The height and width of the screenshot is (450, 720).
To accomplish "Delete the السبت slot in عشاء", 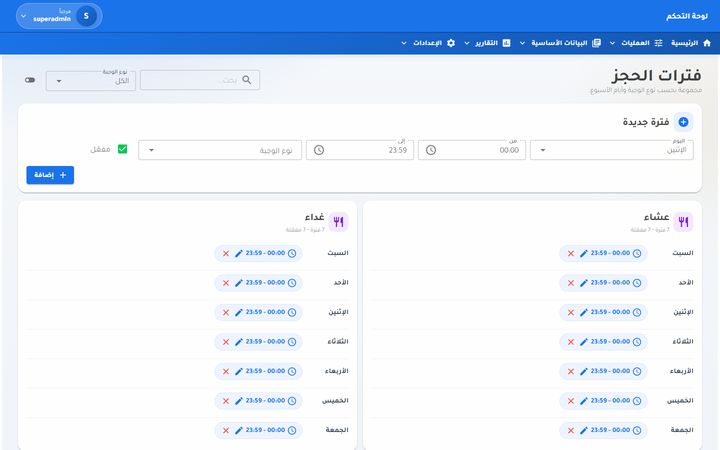I will [571, 253].
